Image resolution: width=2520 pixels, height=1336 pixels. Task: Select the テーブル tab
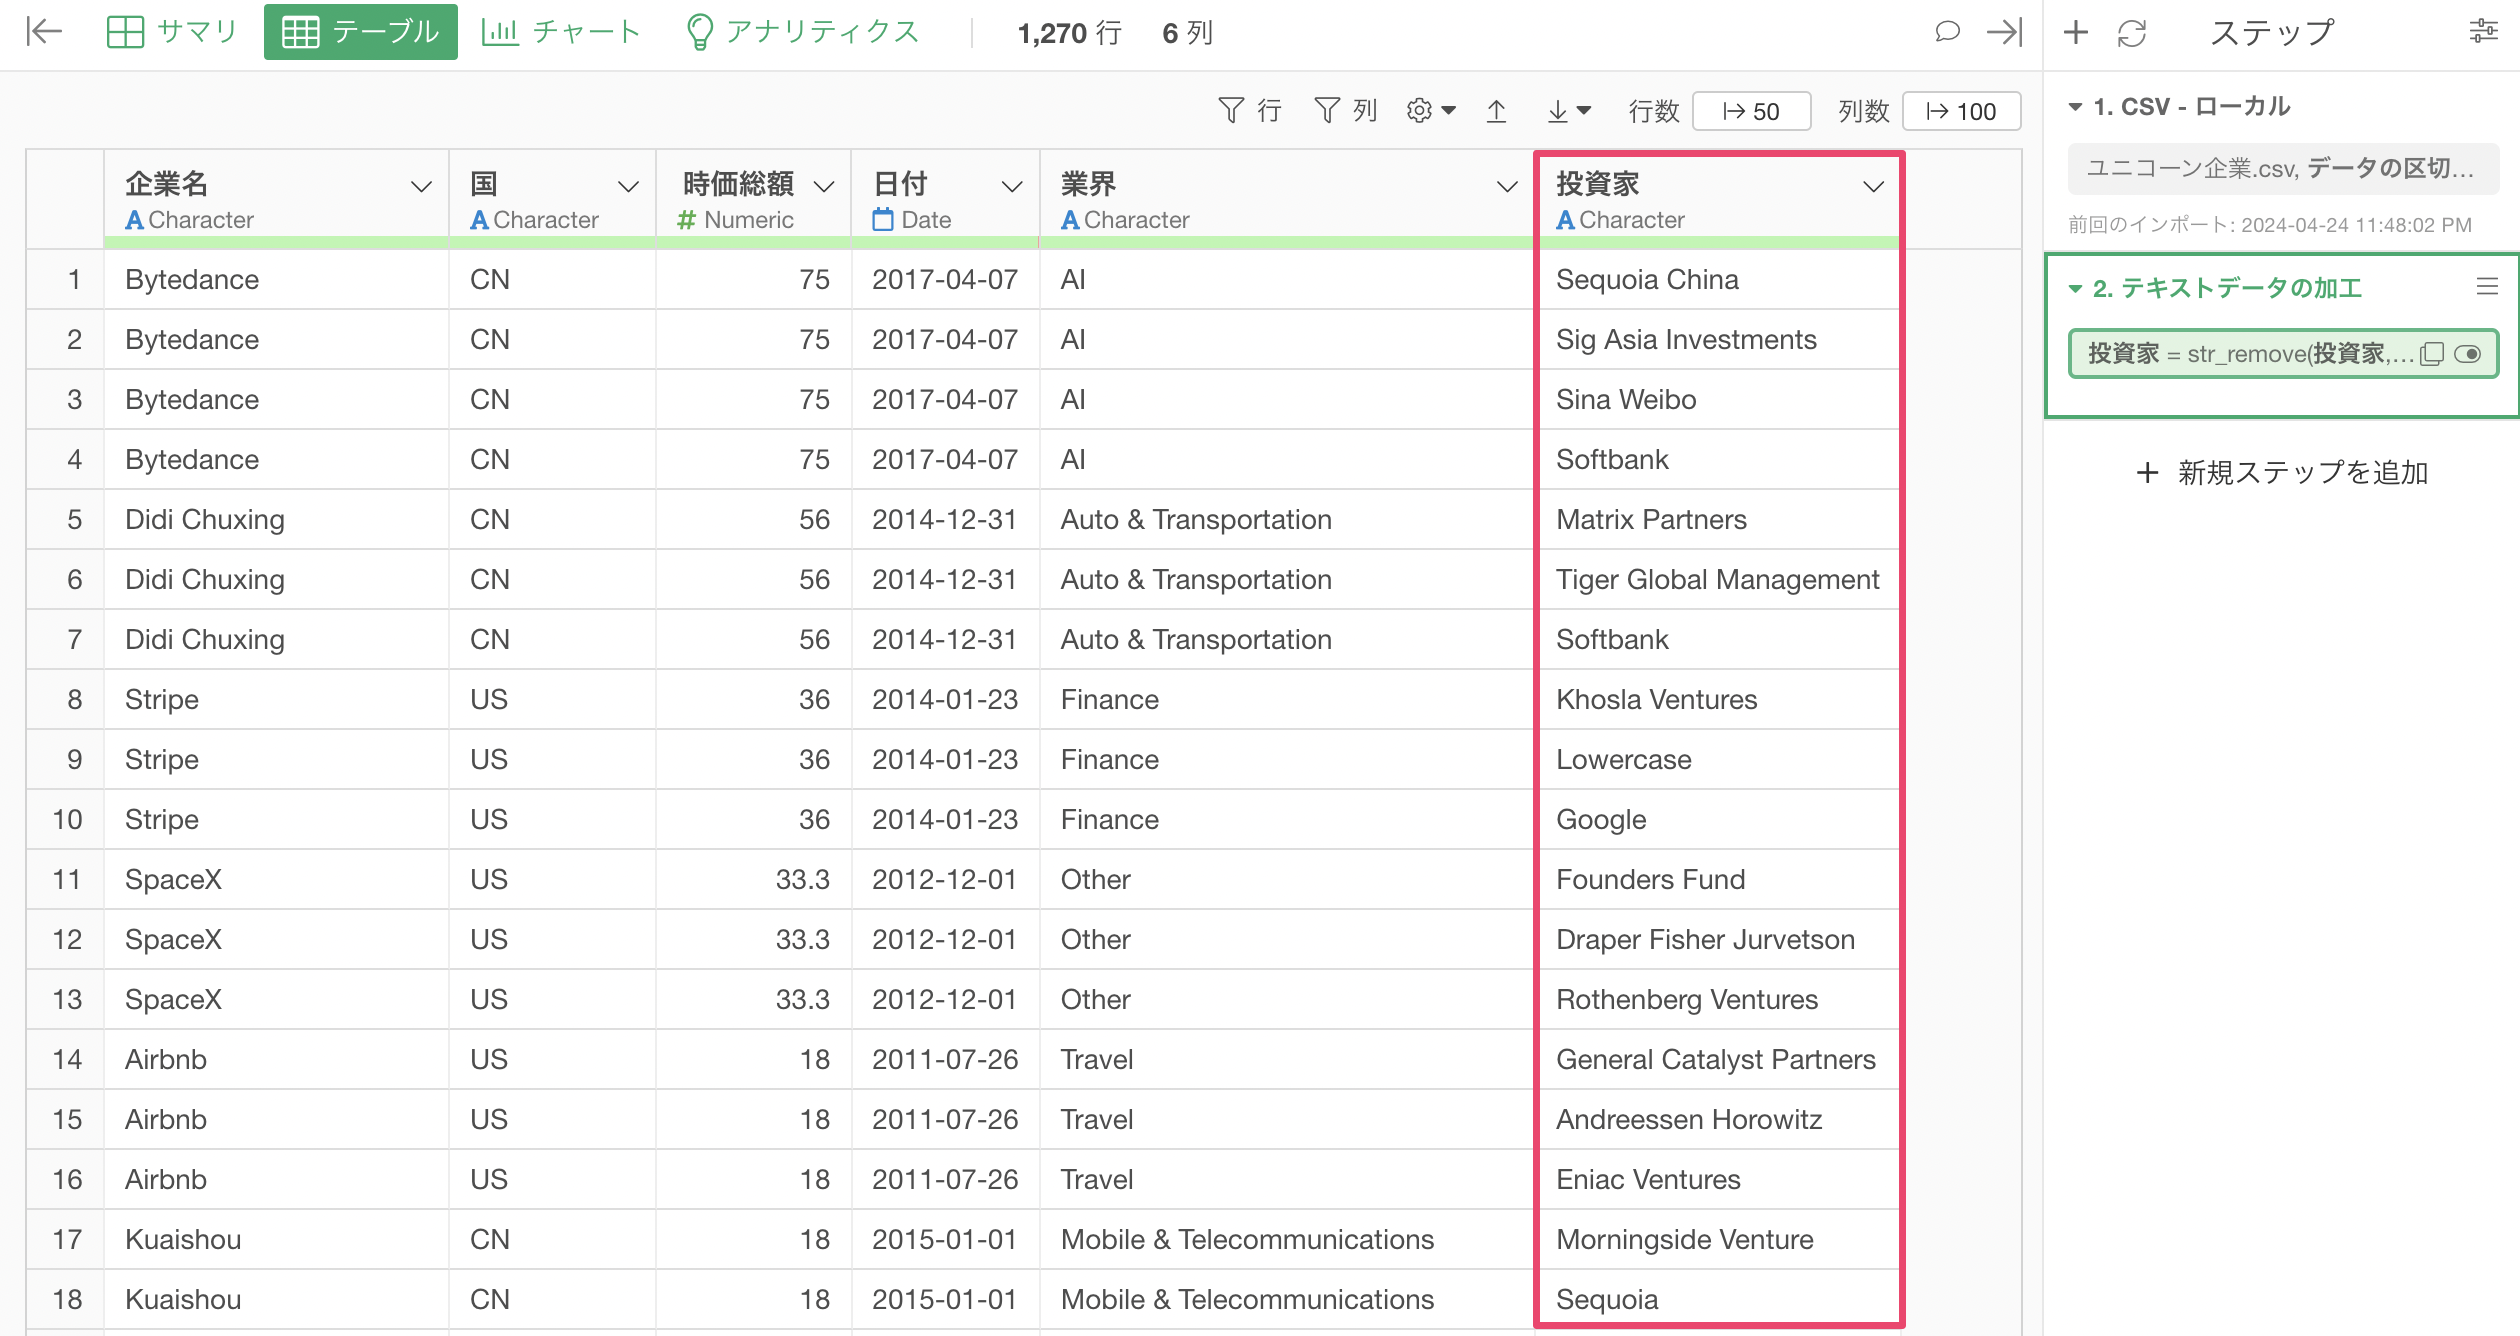point(361,32)
